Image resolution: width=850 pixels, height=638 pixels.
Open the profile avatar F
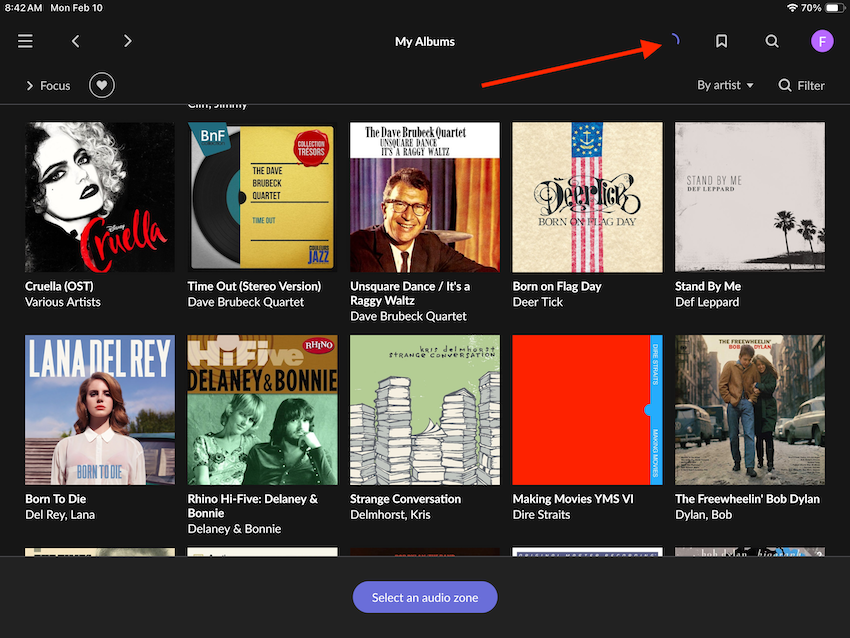[x=822, y=41]
